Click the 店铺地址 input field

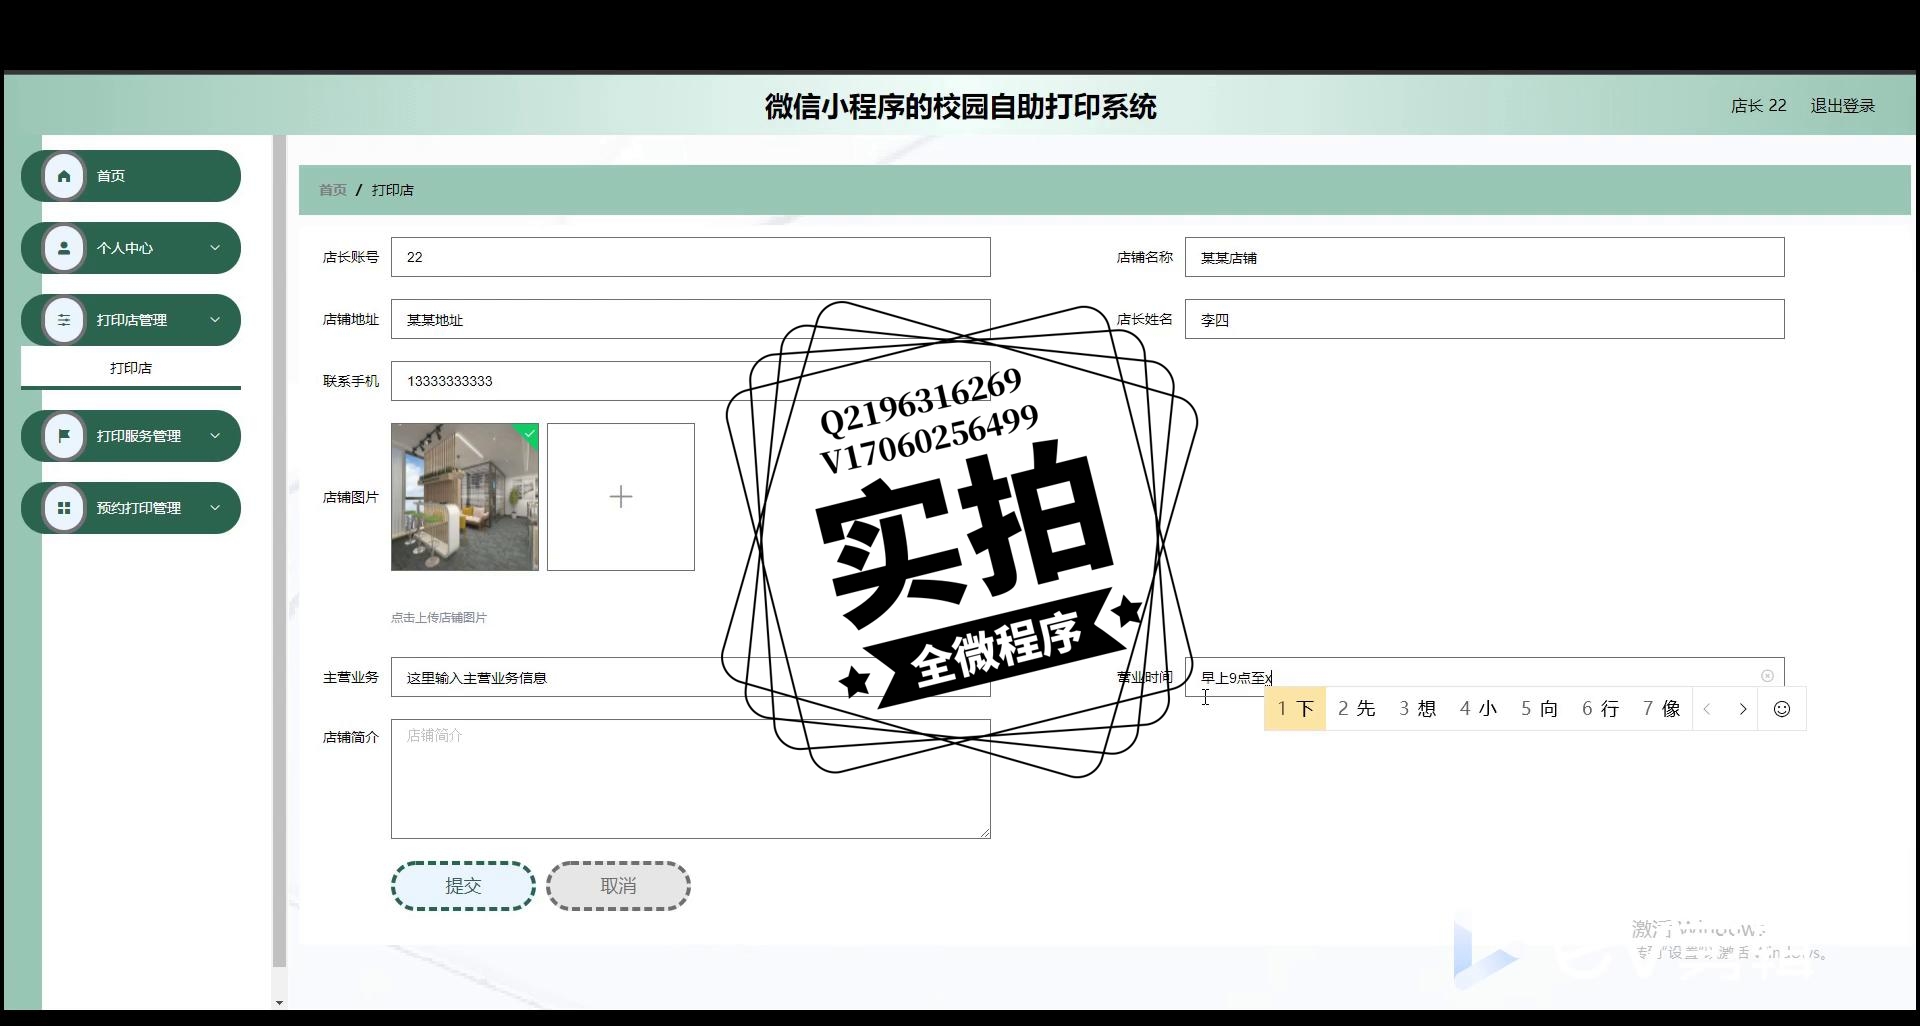coord(691,319)
